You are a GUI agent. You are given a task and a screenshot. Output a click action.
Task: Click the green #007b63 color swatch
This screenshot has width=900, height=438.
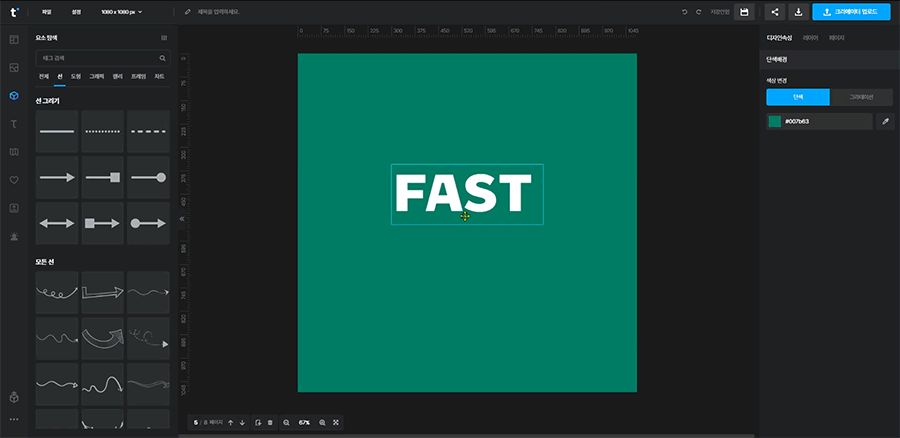[x=775, y=121]
